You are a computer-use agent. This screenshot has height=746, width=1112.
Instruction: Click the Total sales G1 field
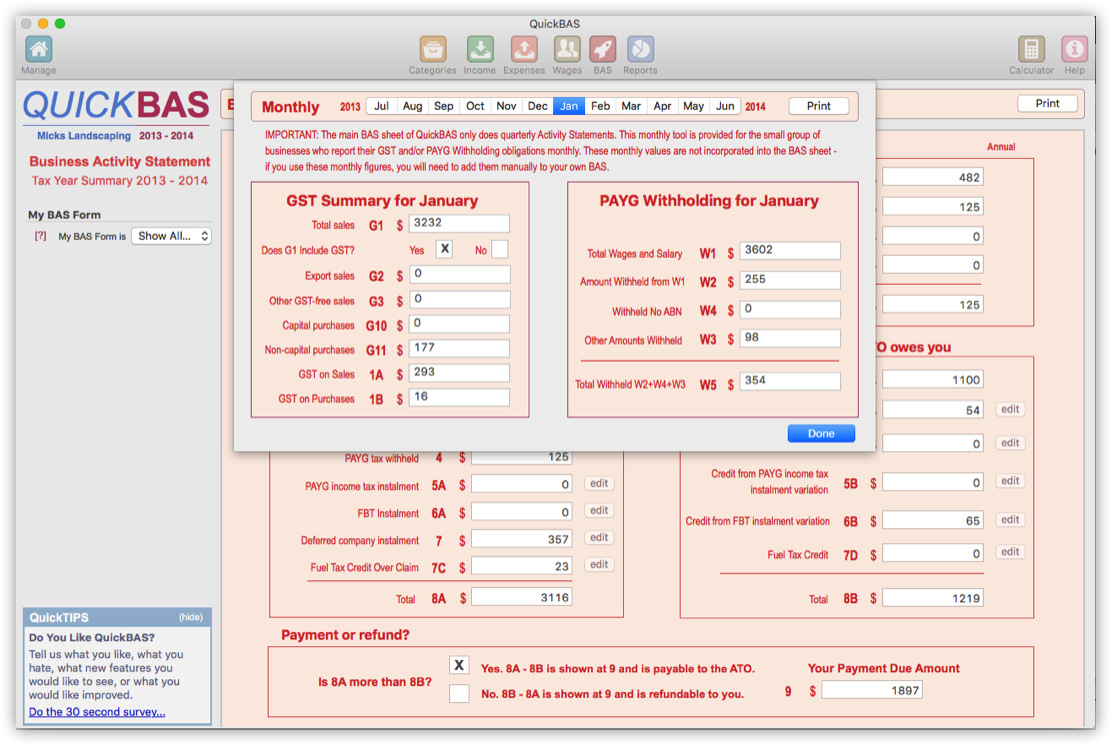click(x=459, y=225)
